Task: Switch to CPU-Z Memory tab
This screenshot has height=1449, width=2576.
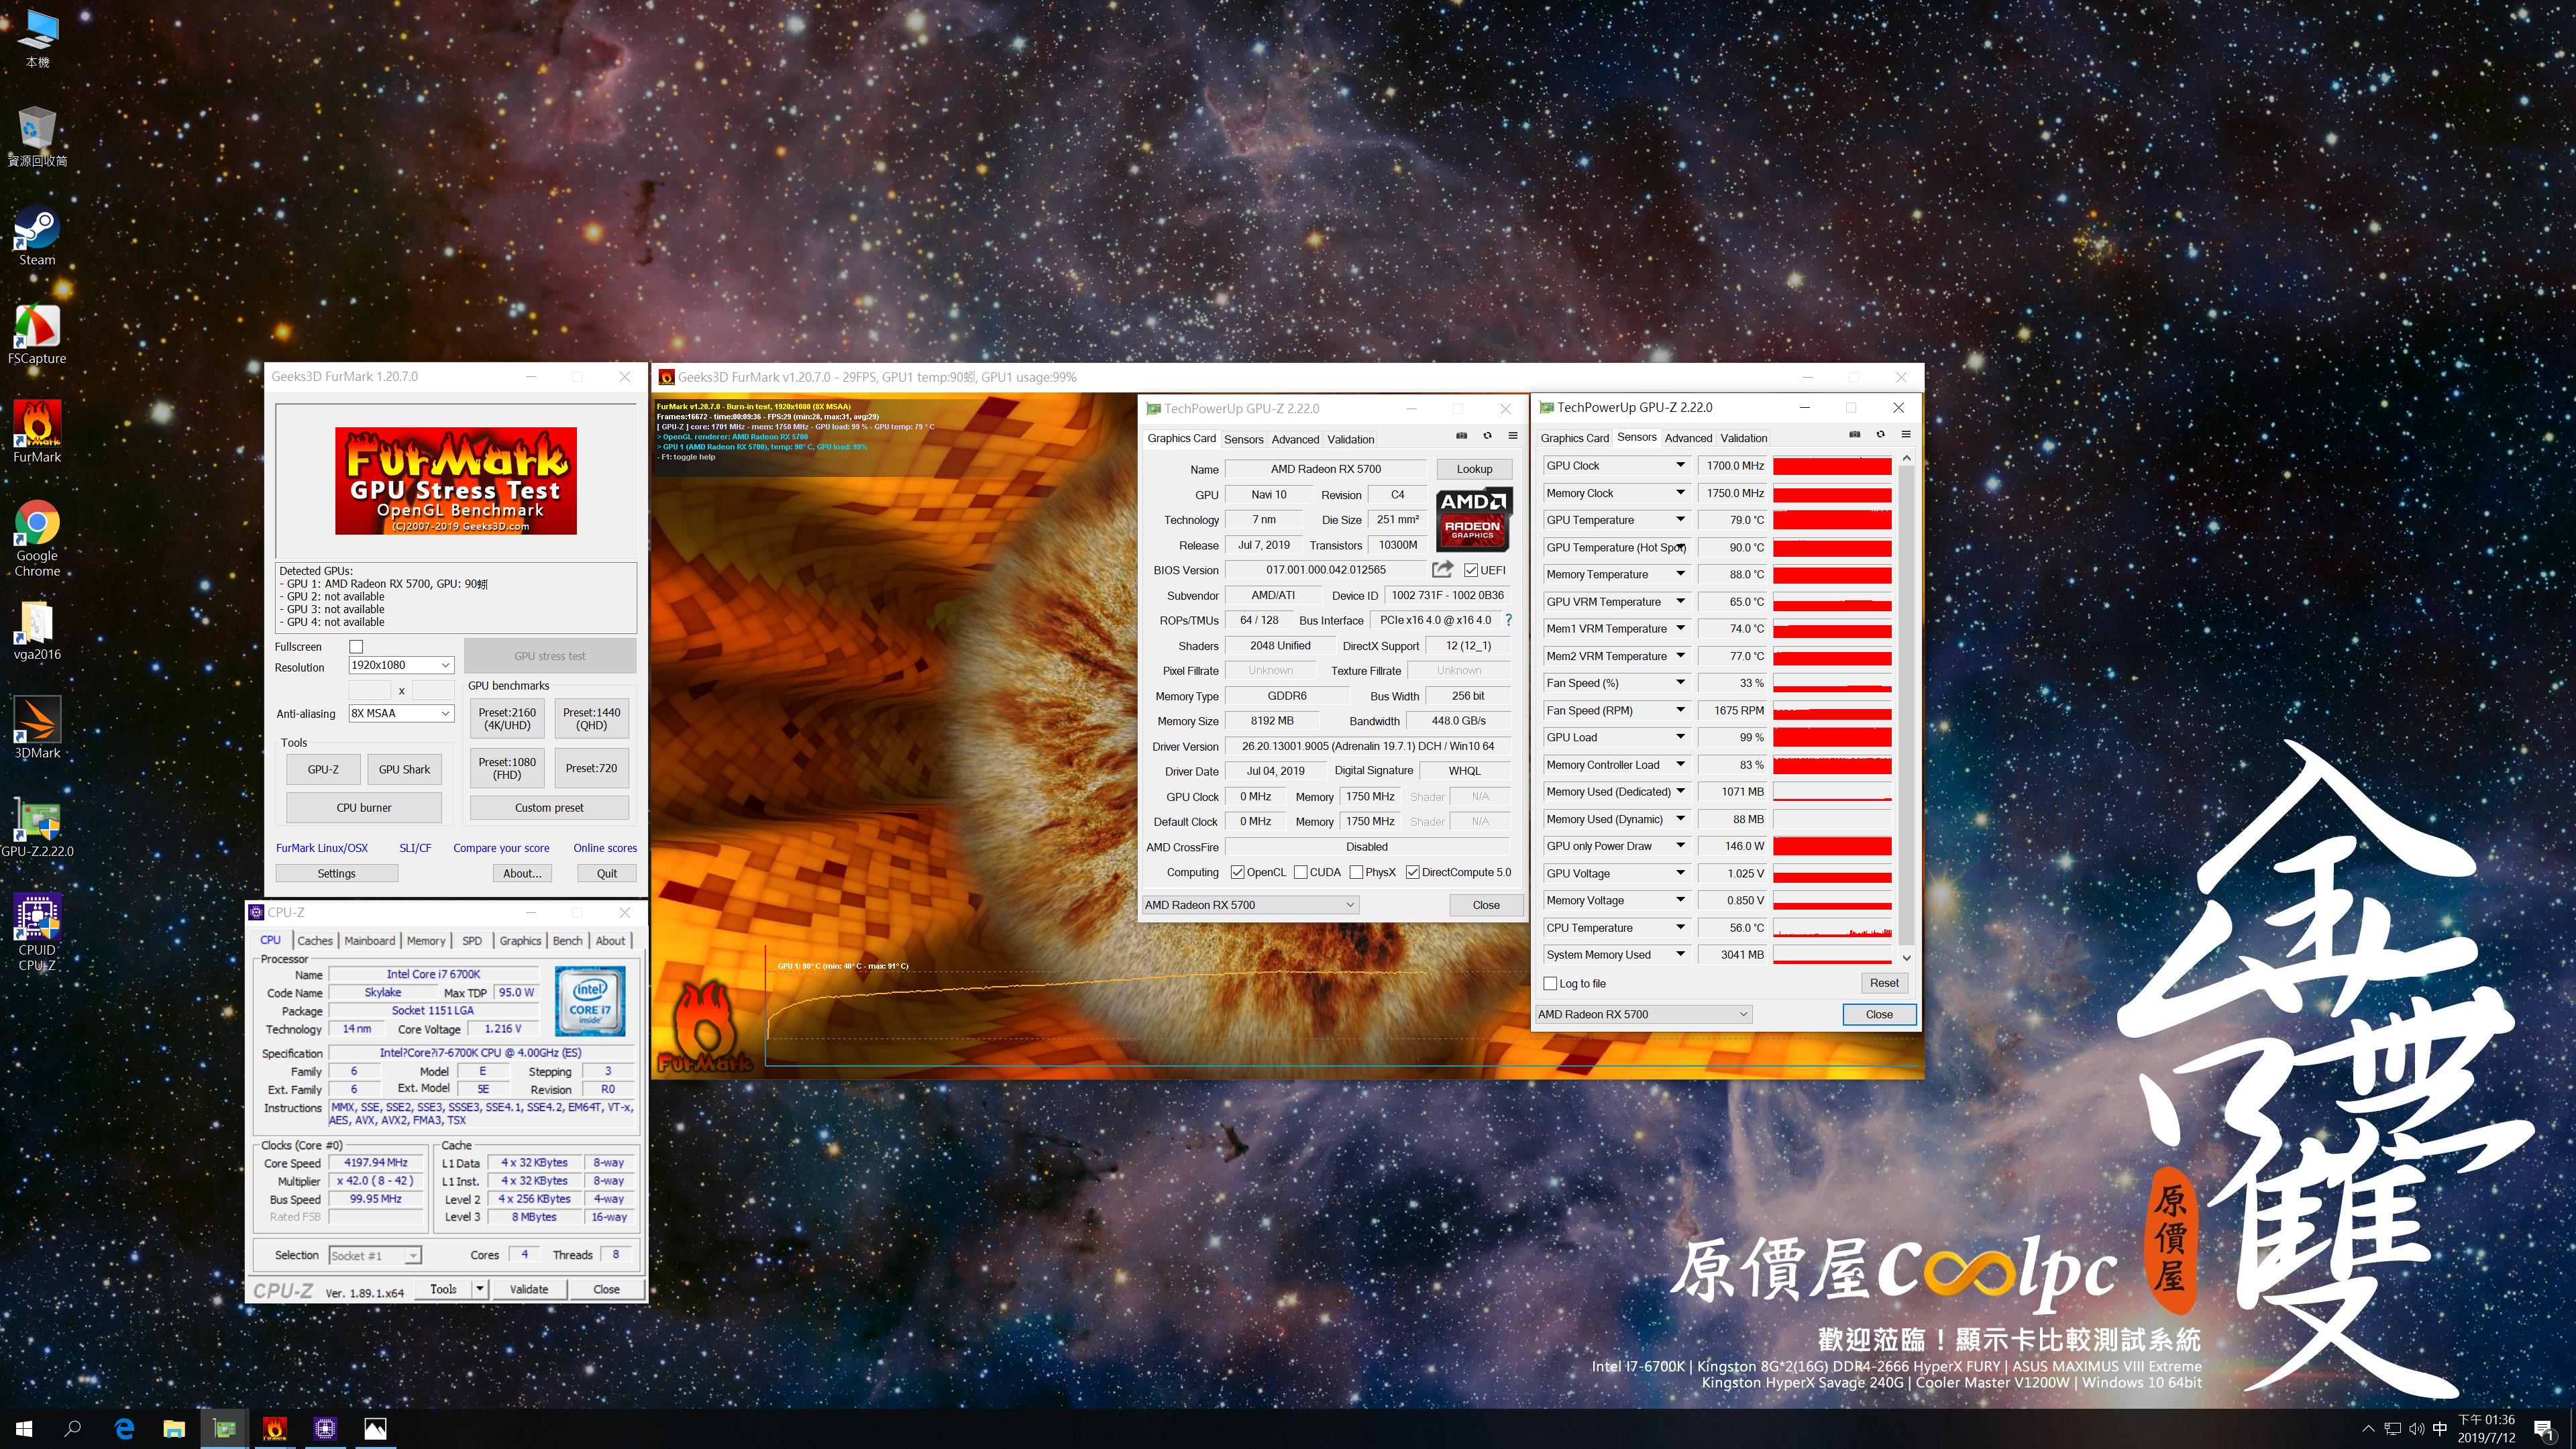Action: pyautogui.click(x=426, y=940)
